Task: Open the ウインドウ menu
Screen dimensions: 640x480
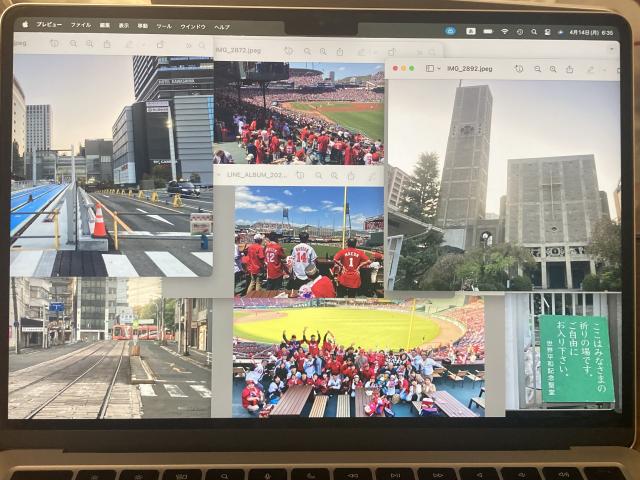Action: (193, 27)
